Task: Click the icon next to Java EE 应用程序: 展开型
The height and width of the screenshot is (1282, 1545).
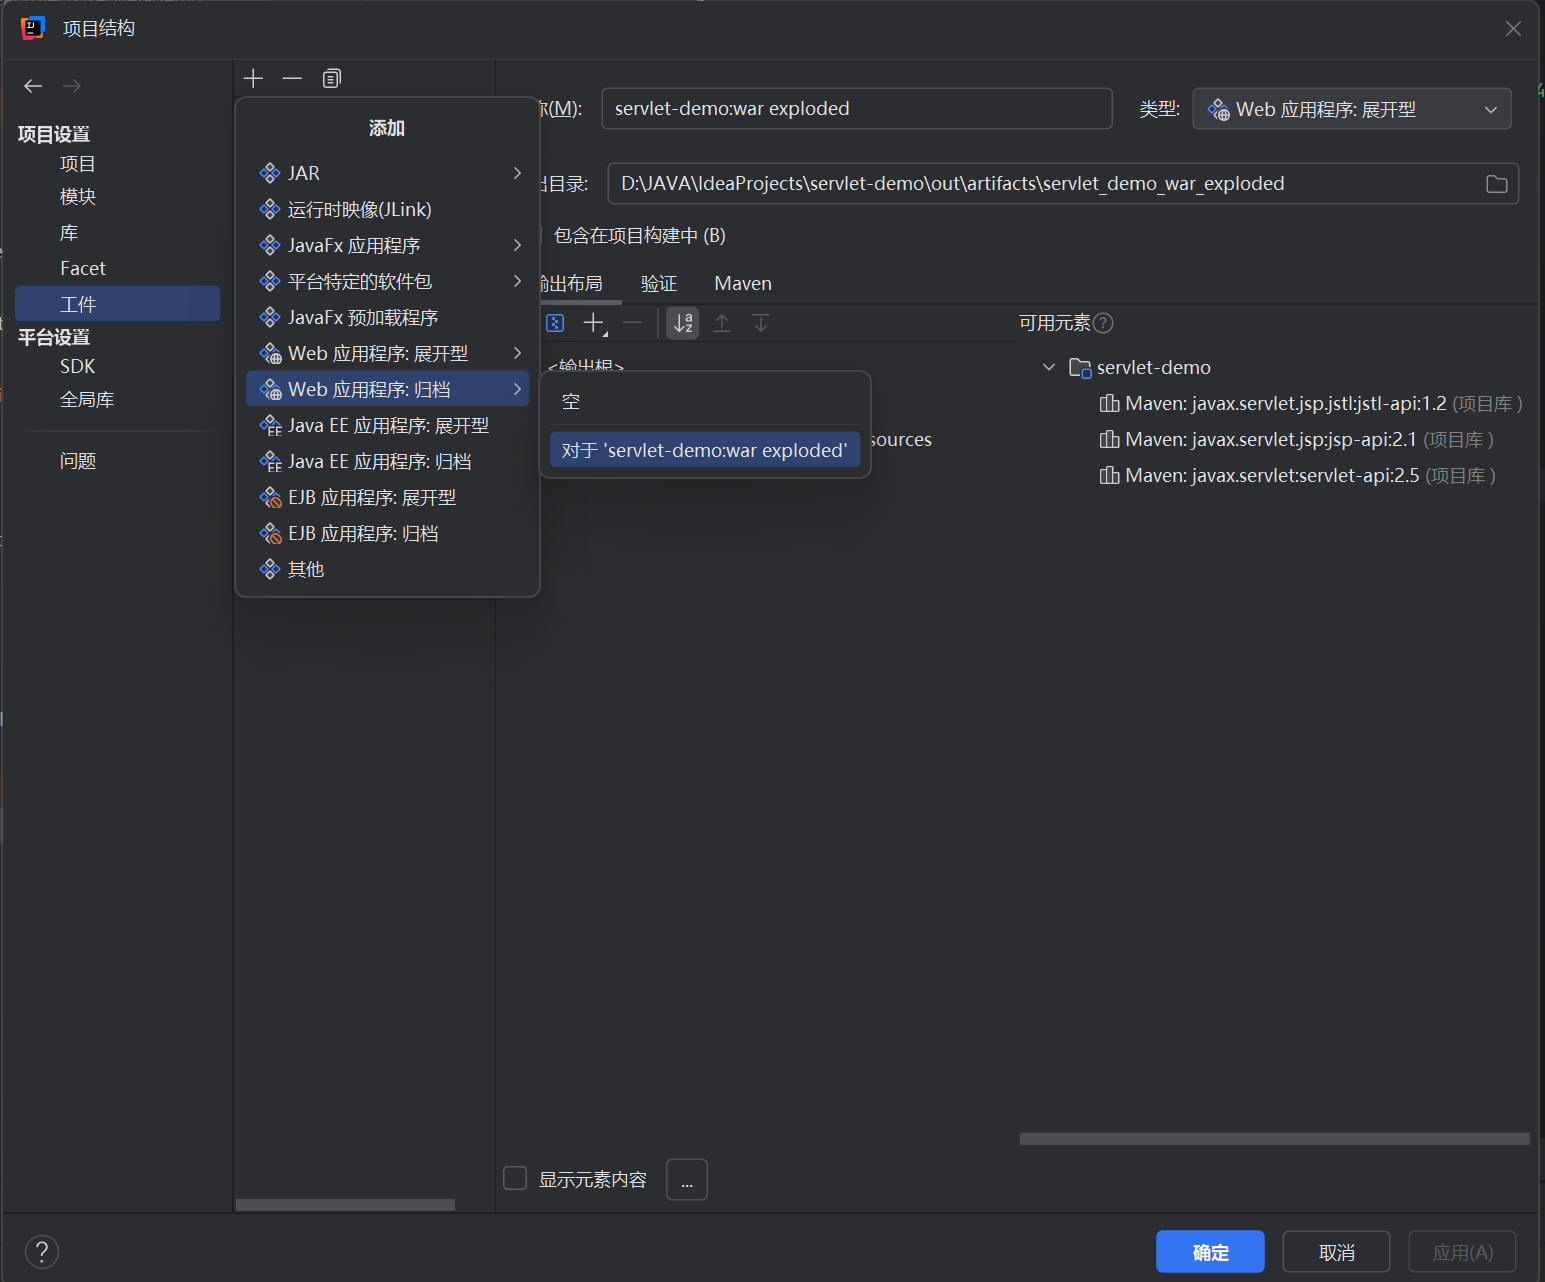Action: point(270,426)
